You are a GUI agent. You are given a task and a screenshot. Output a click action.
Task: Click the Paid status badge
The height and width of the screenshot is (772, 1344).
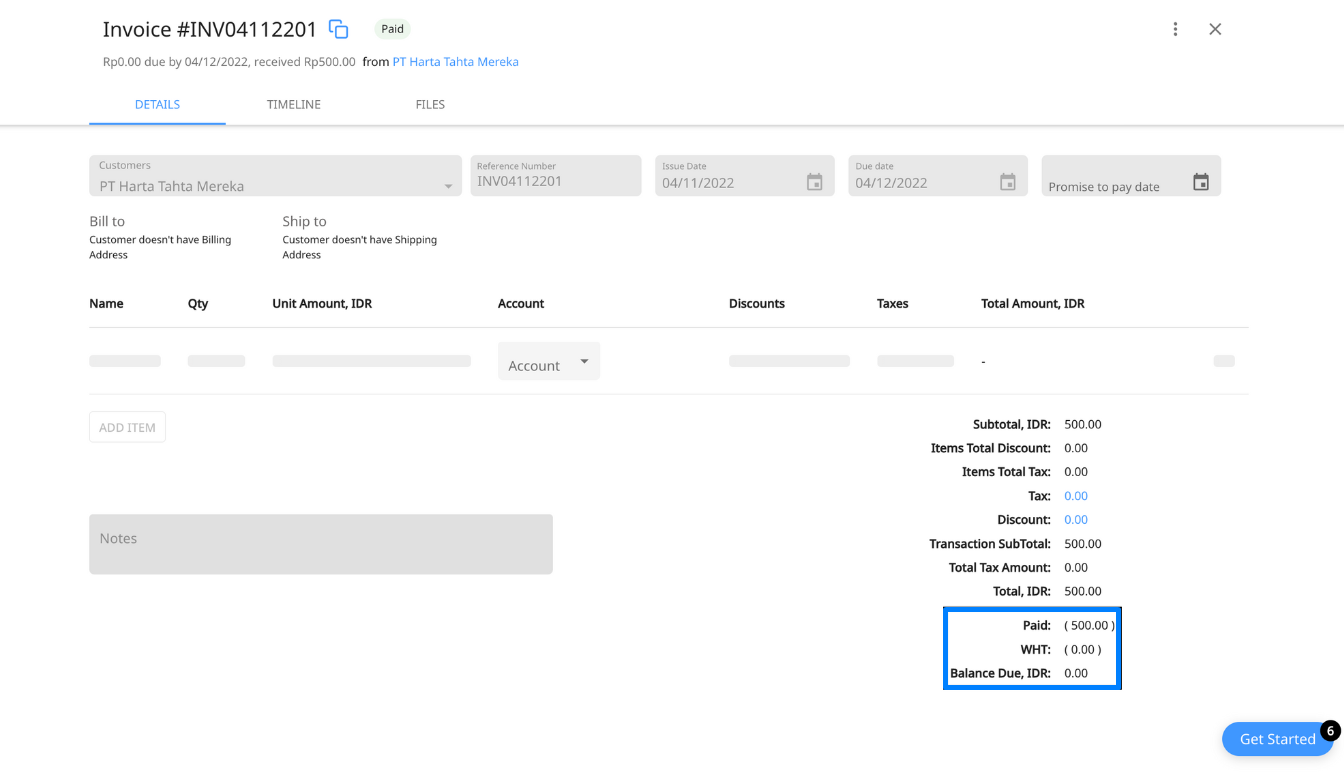(x=392, y=29)
